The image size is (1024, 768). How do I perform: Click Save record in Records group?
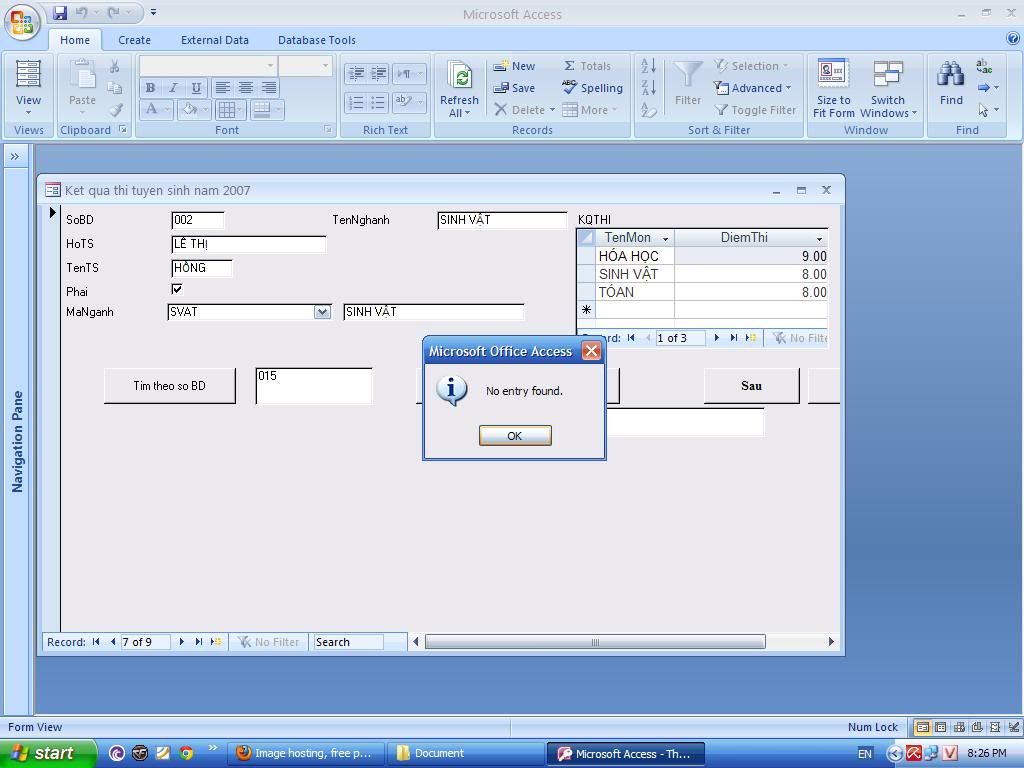click(x=514, y=88)
